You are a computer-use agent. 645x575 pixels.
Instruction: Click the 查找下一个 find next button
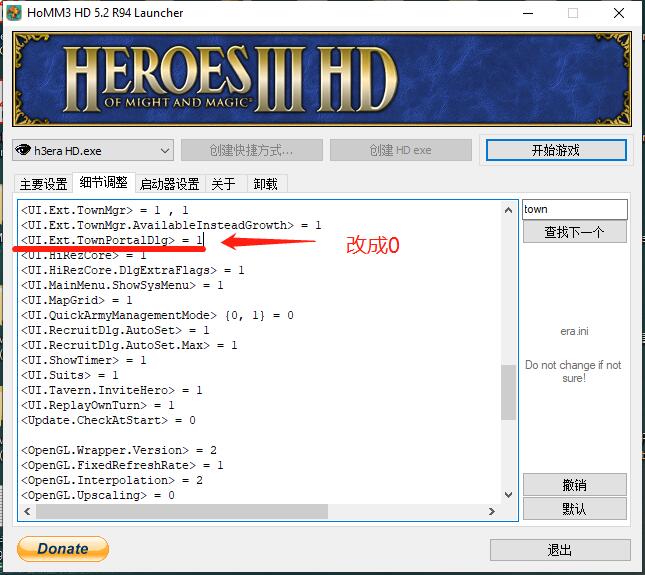tap(575, 232)
